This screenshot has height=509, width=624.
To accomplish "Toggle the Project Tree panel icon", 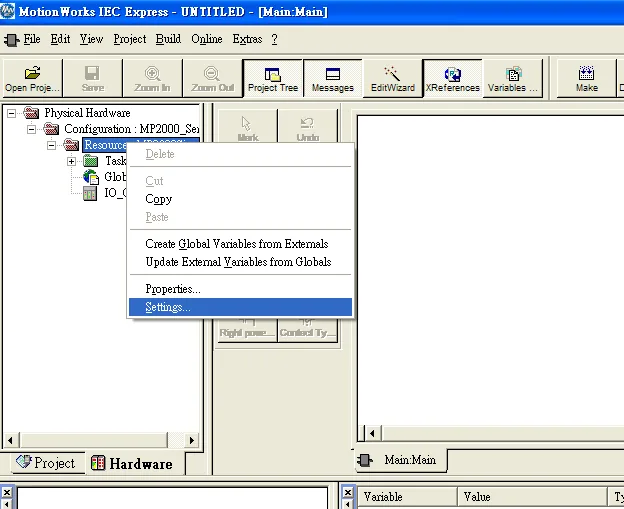I will 273,78.
